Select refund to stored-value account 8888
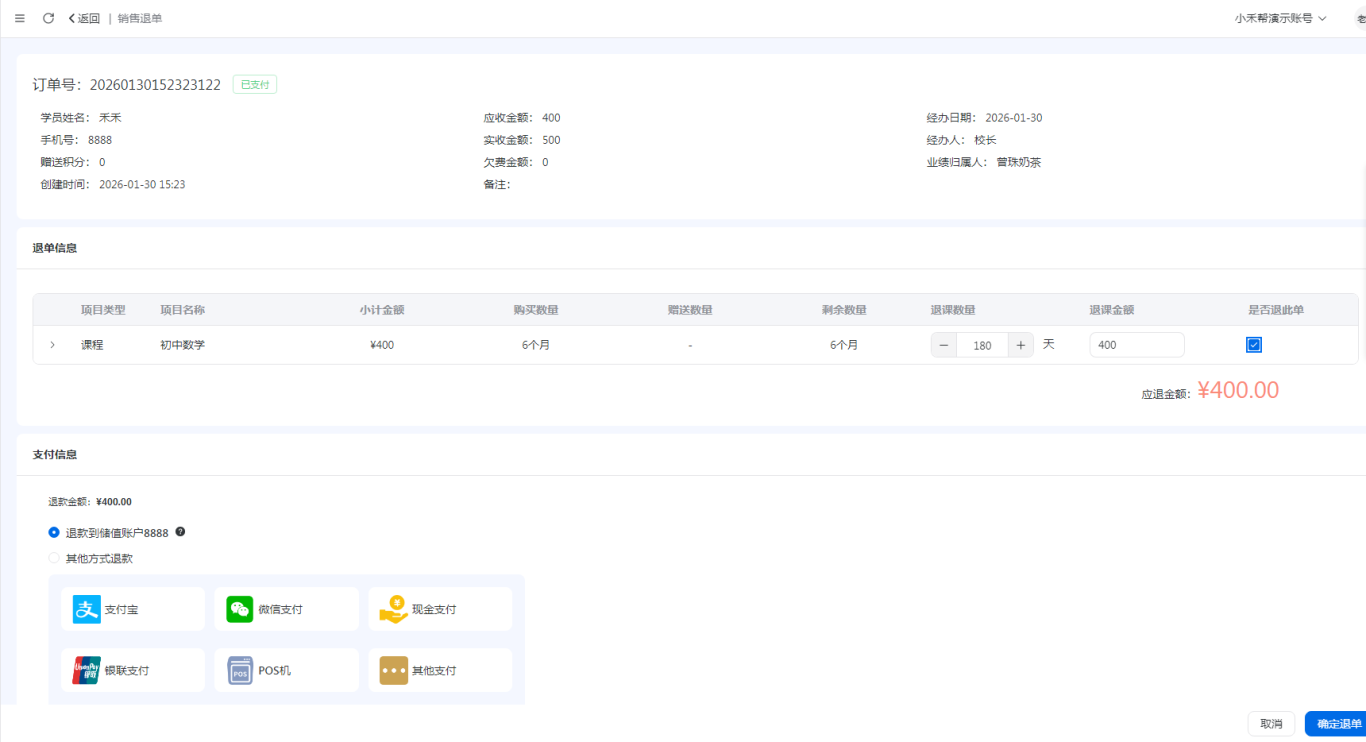Image resolution: width=1366 pixels, height=742 pixels. tap(54, 533)
